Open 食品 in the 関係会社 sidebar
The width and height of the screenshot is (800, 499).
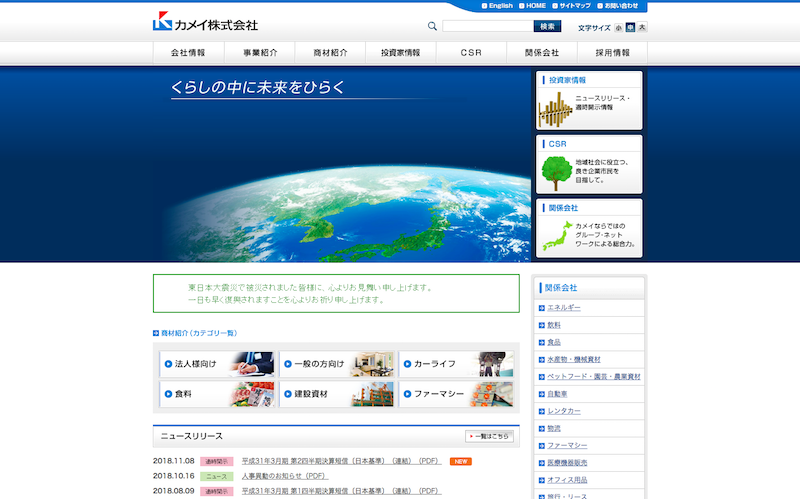coord(554,342)
